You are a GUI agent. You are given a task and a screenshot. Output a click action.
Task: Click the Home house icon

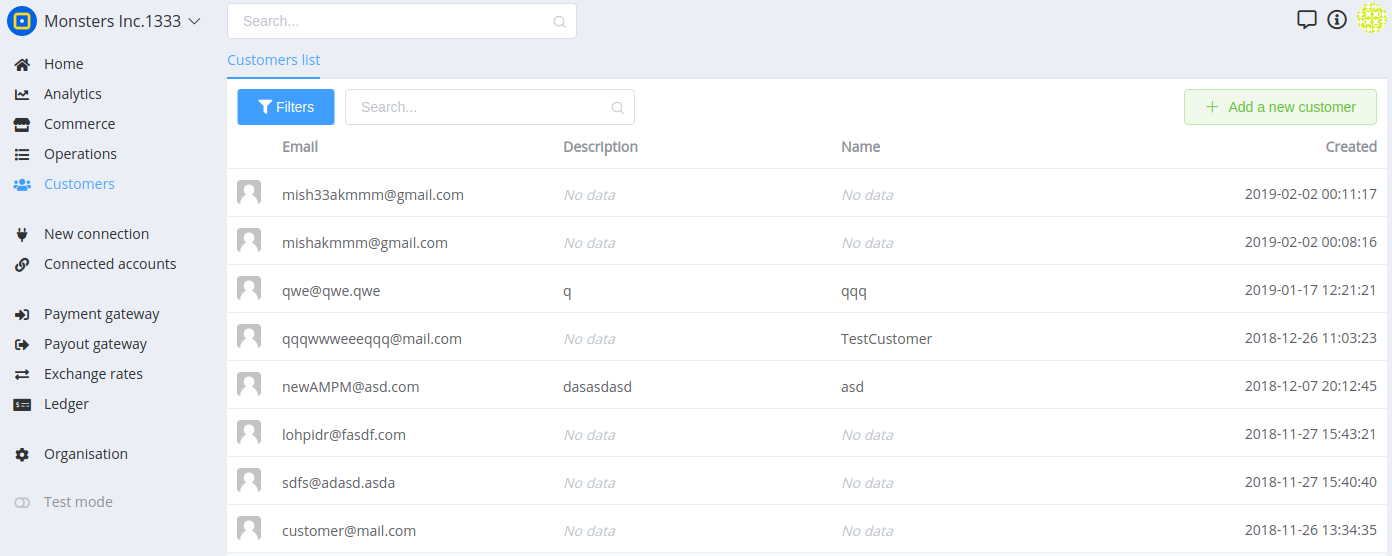22,64
